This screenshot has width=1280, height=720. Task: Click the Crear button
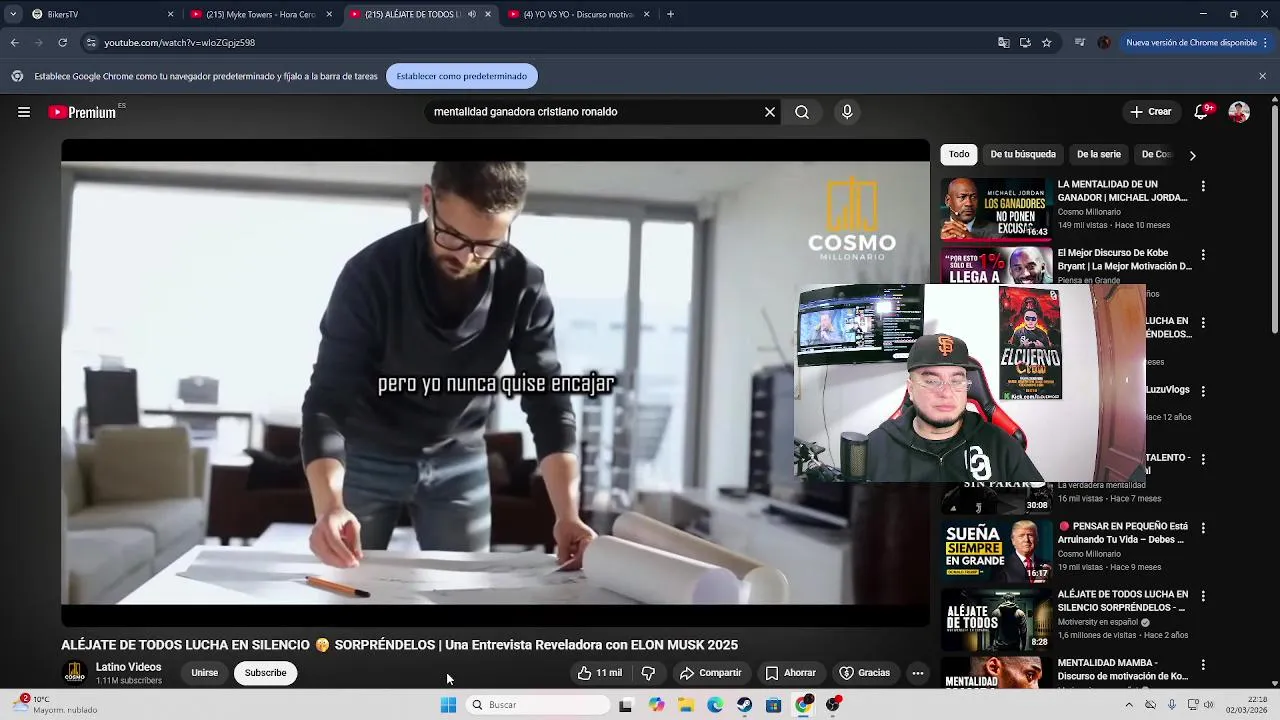click(x=1151, y=112)
